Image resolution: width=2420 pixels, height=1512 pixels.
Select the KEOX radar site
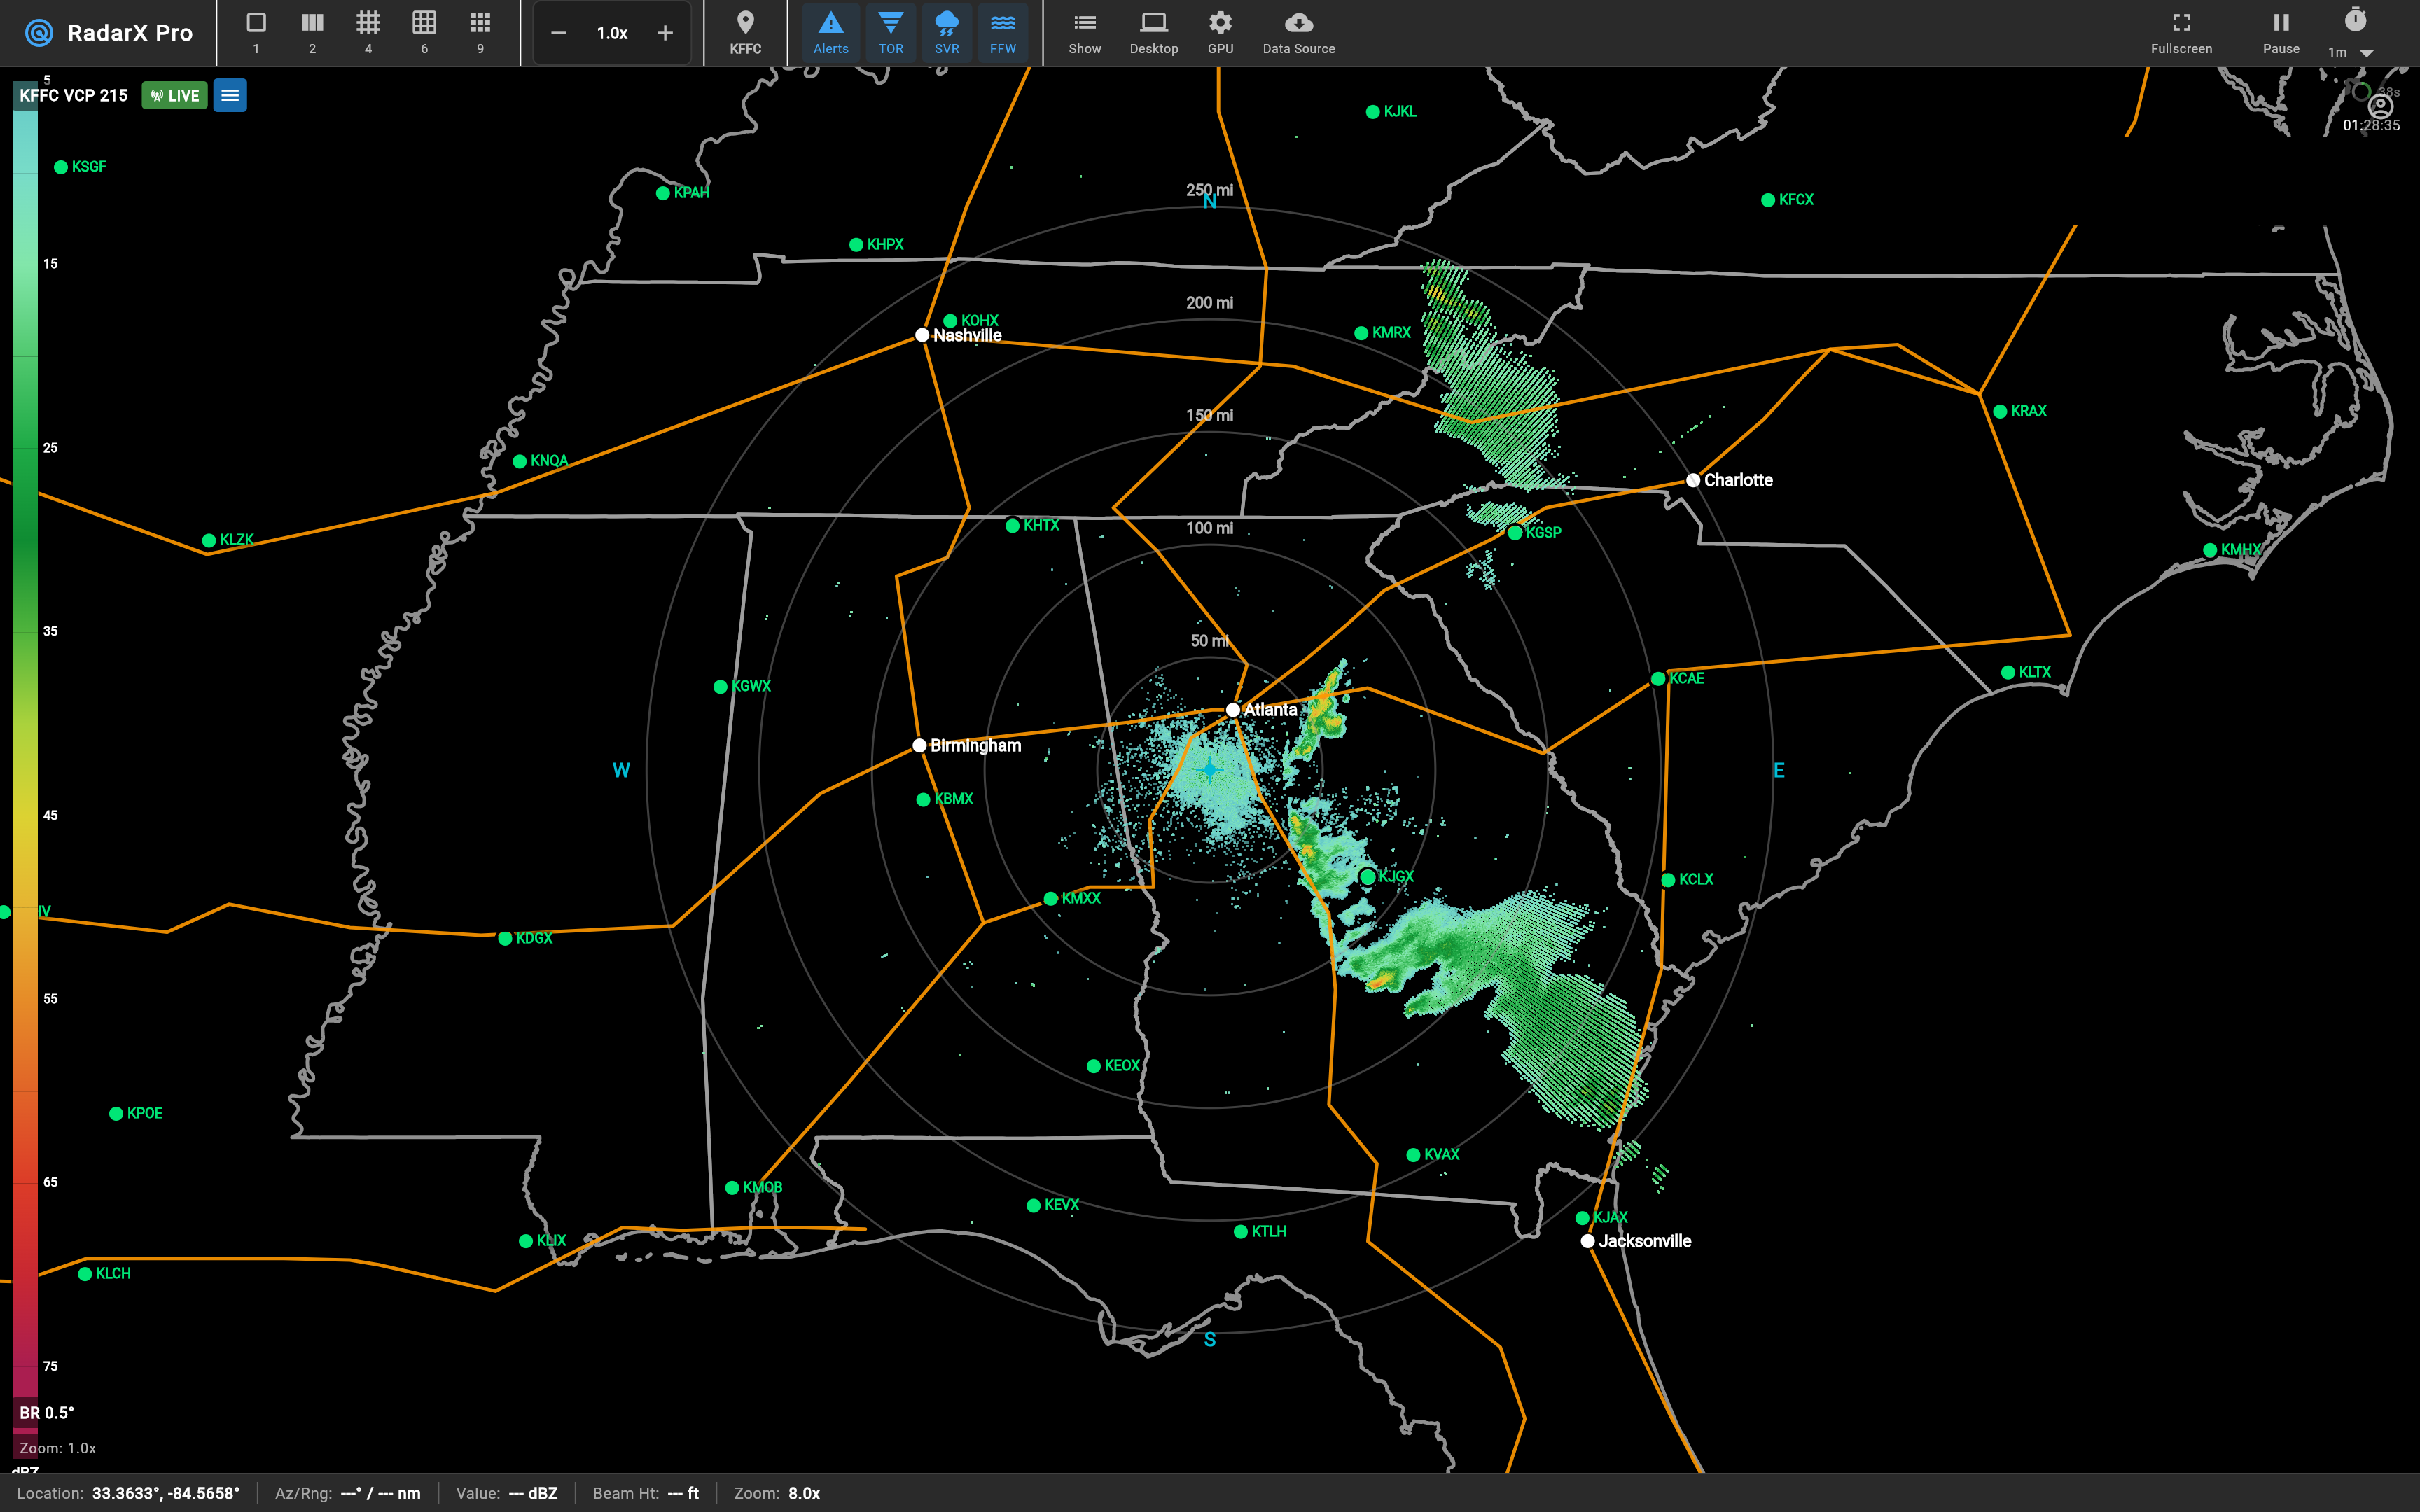(x=1094, y=1066)
